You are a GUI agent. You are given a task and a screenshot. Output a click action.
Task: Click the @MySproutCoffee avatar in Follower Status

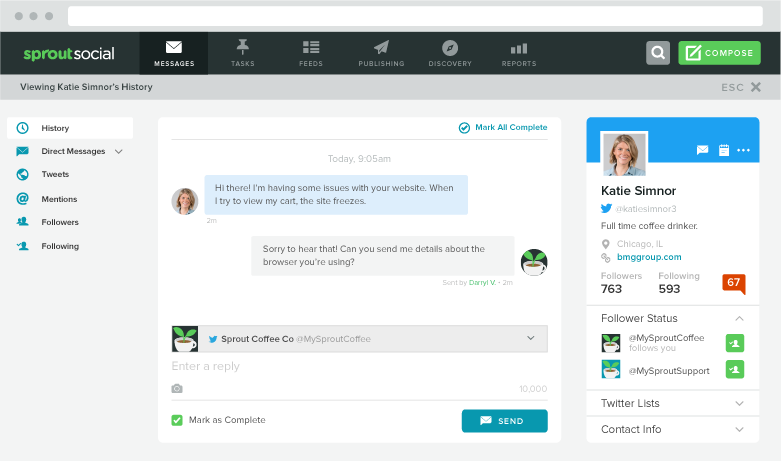pos(611,343)
